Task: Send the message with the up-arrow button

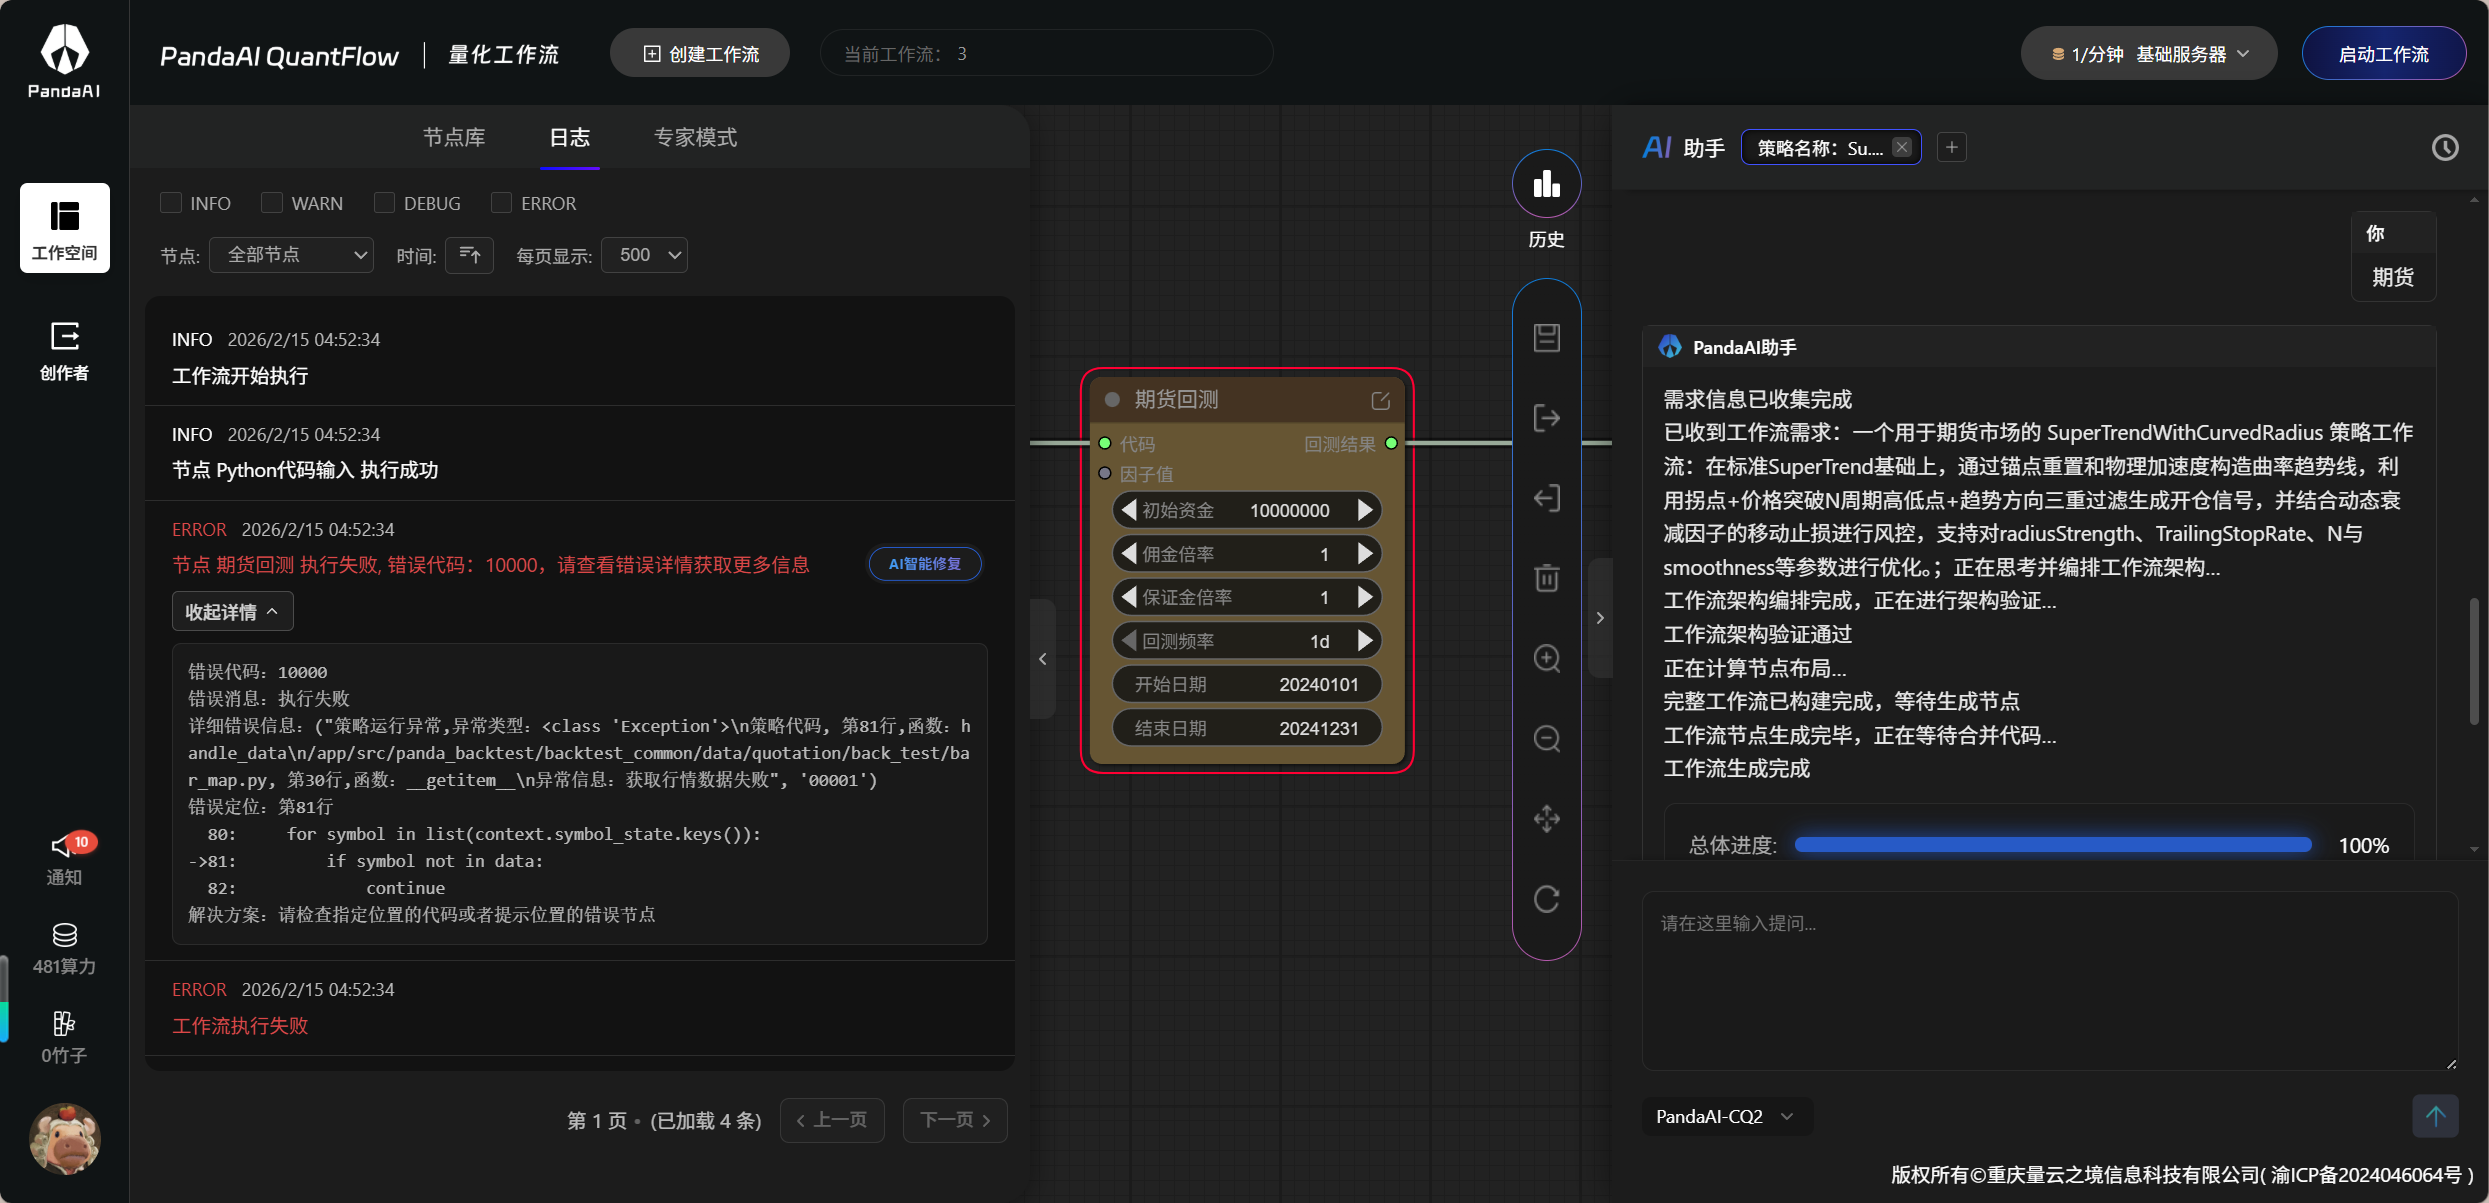Action: (x=2435, y=1116)
